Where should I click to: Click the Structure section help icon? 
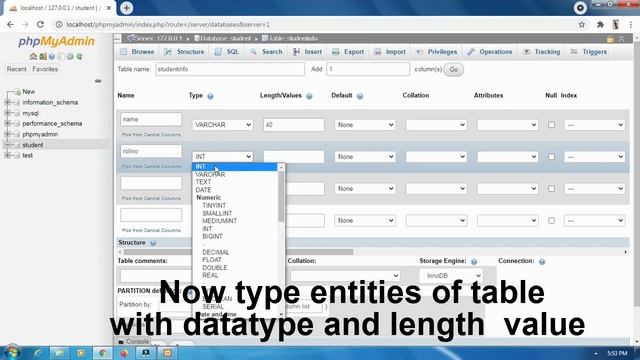153,243
